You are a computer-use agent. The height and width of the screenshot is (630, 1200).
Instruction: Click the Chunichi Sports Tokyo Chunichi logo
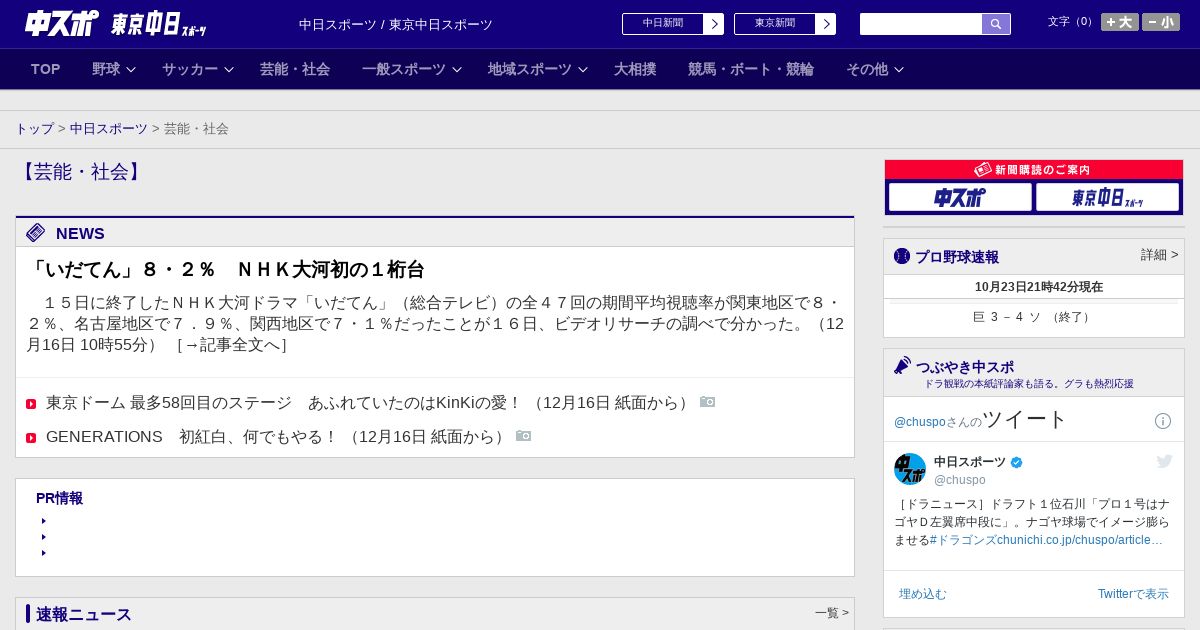click(116, 23)
